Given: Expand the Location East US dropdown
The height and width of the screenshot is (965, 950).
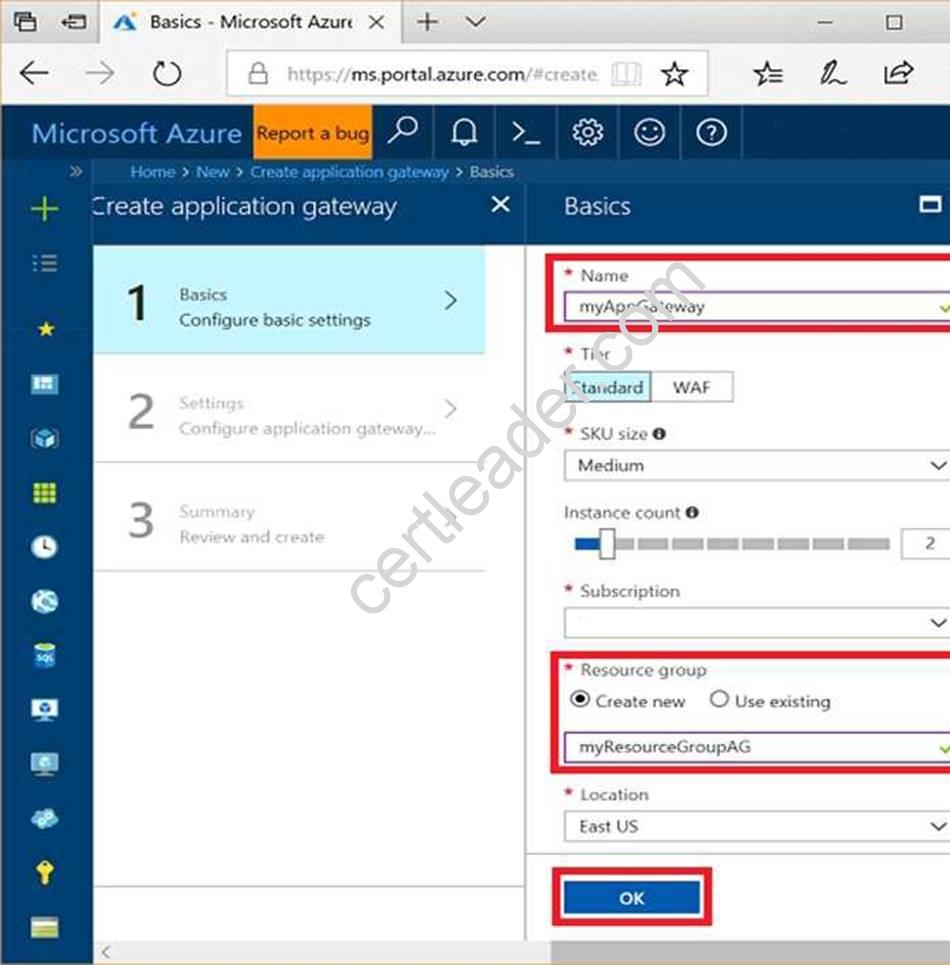Looking at the screenshot, I should 757,826.
